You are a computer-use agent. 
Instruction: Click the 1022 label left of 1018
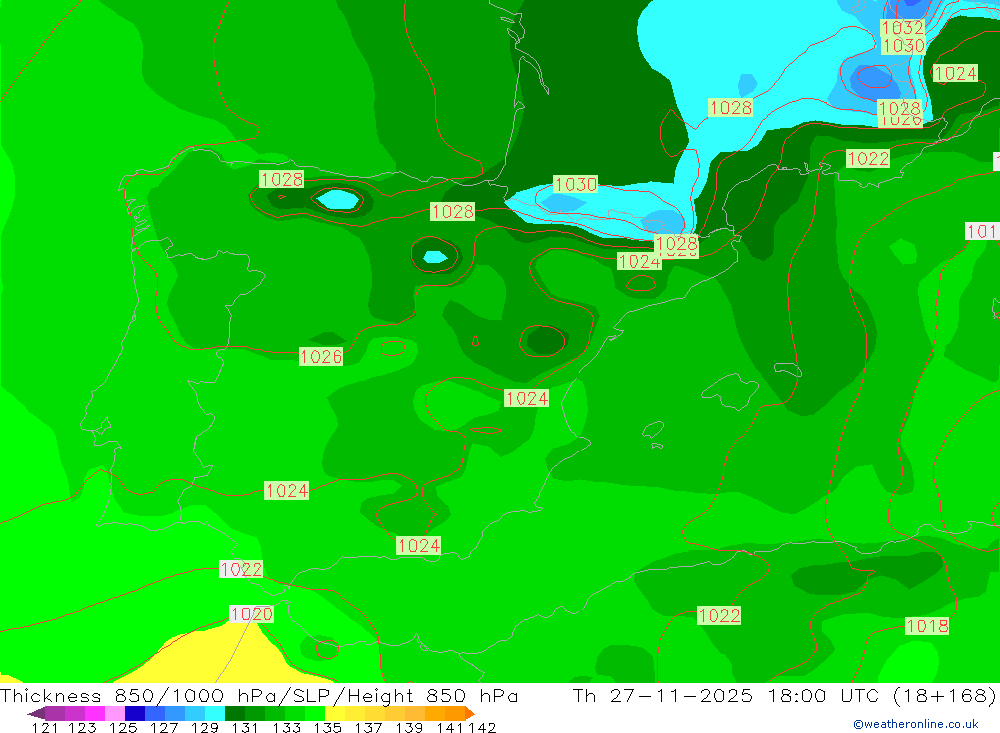(719, 616)
